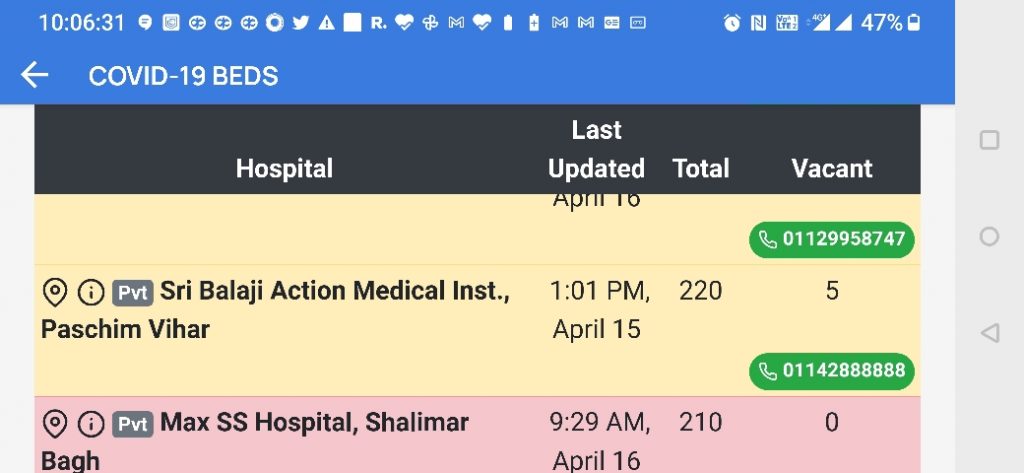Tap the Pvt badge beside Sri Balaji
The image size is (1024, 473).
point(133,293)
